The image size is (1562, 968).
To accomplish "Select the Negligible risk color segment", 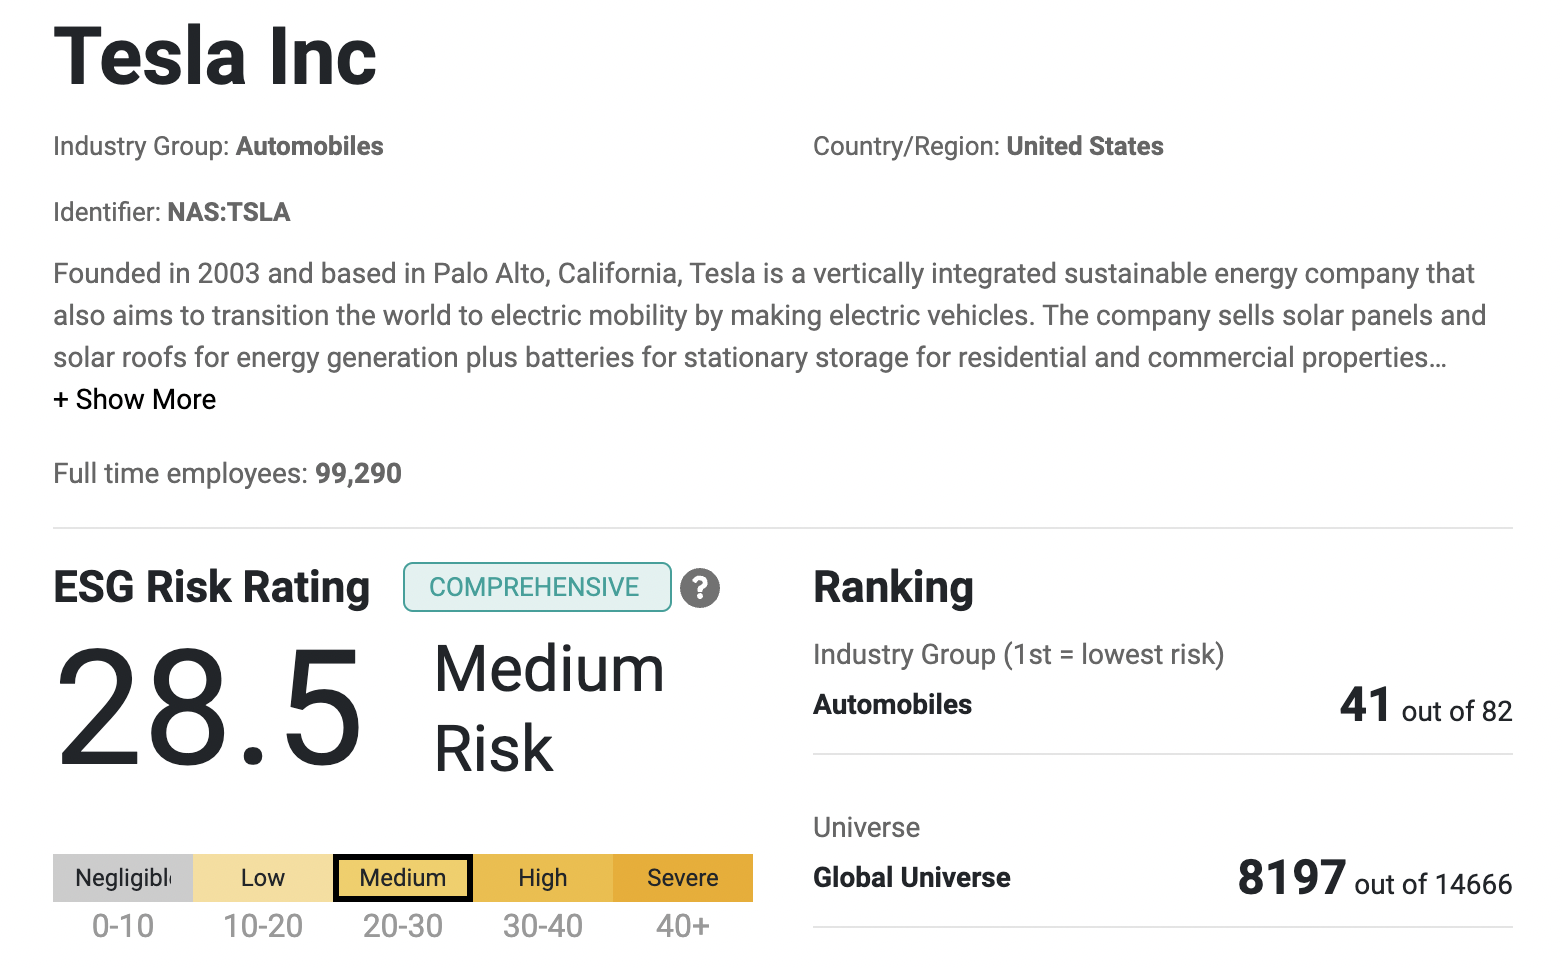I will (123, 878).
